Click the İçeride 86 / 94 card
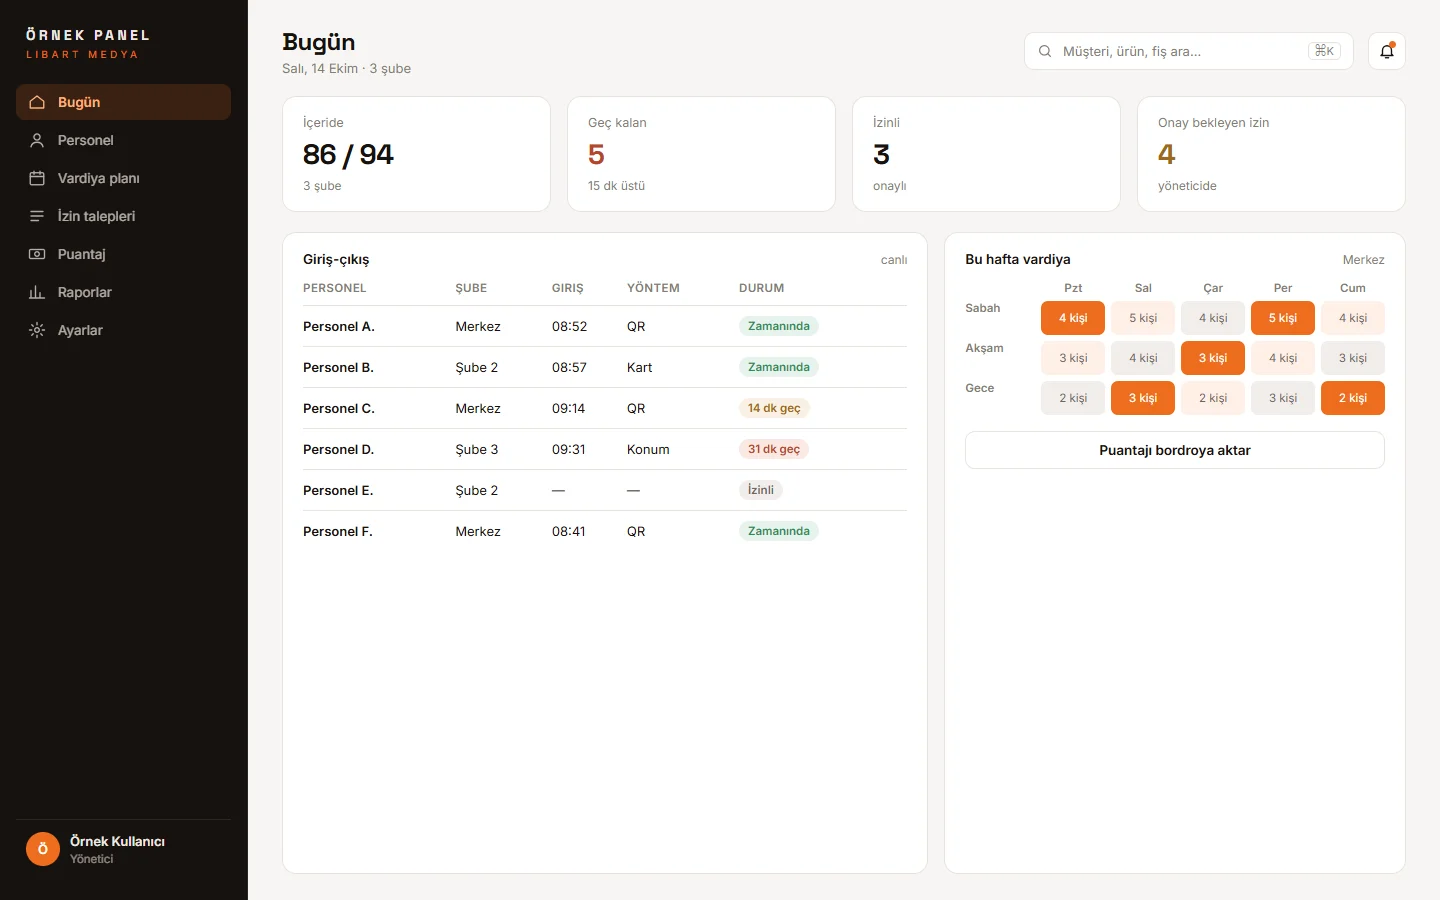Image resolution: width=1440 pixels, height=900 pixels. pos(416,154)
